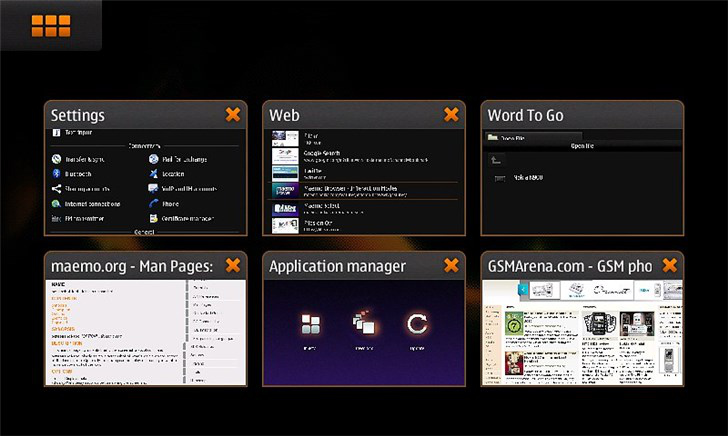The image size is (728, 436).
Task: Close the GSMArena.com window
Action: coord(669,265)
